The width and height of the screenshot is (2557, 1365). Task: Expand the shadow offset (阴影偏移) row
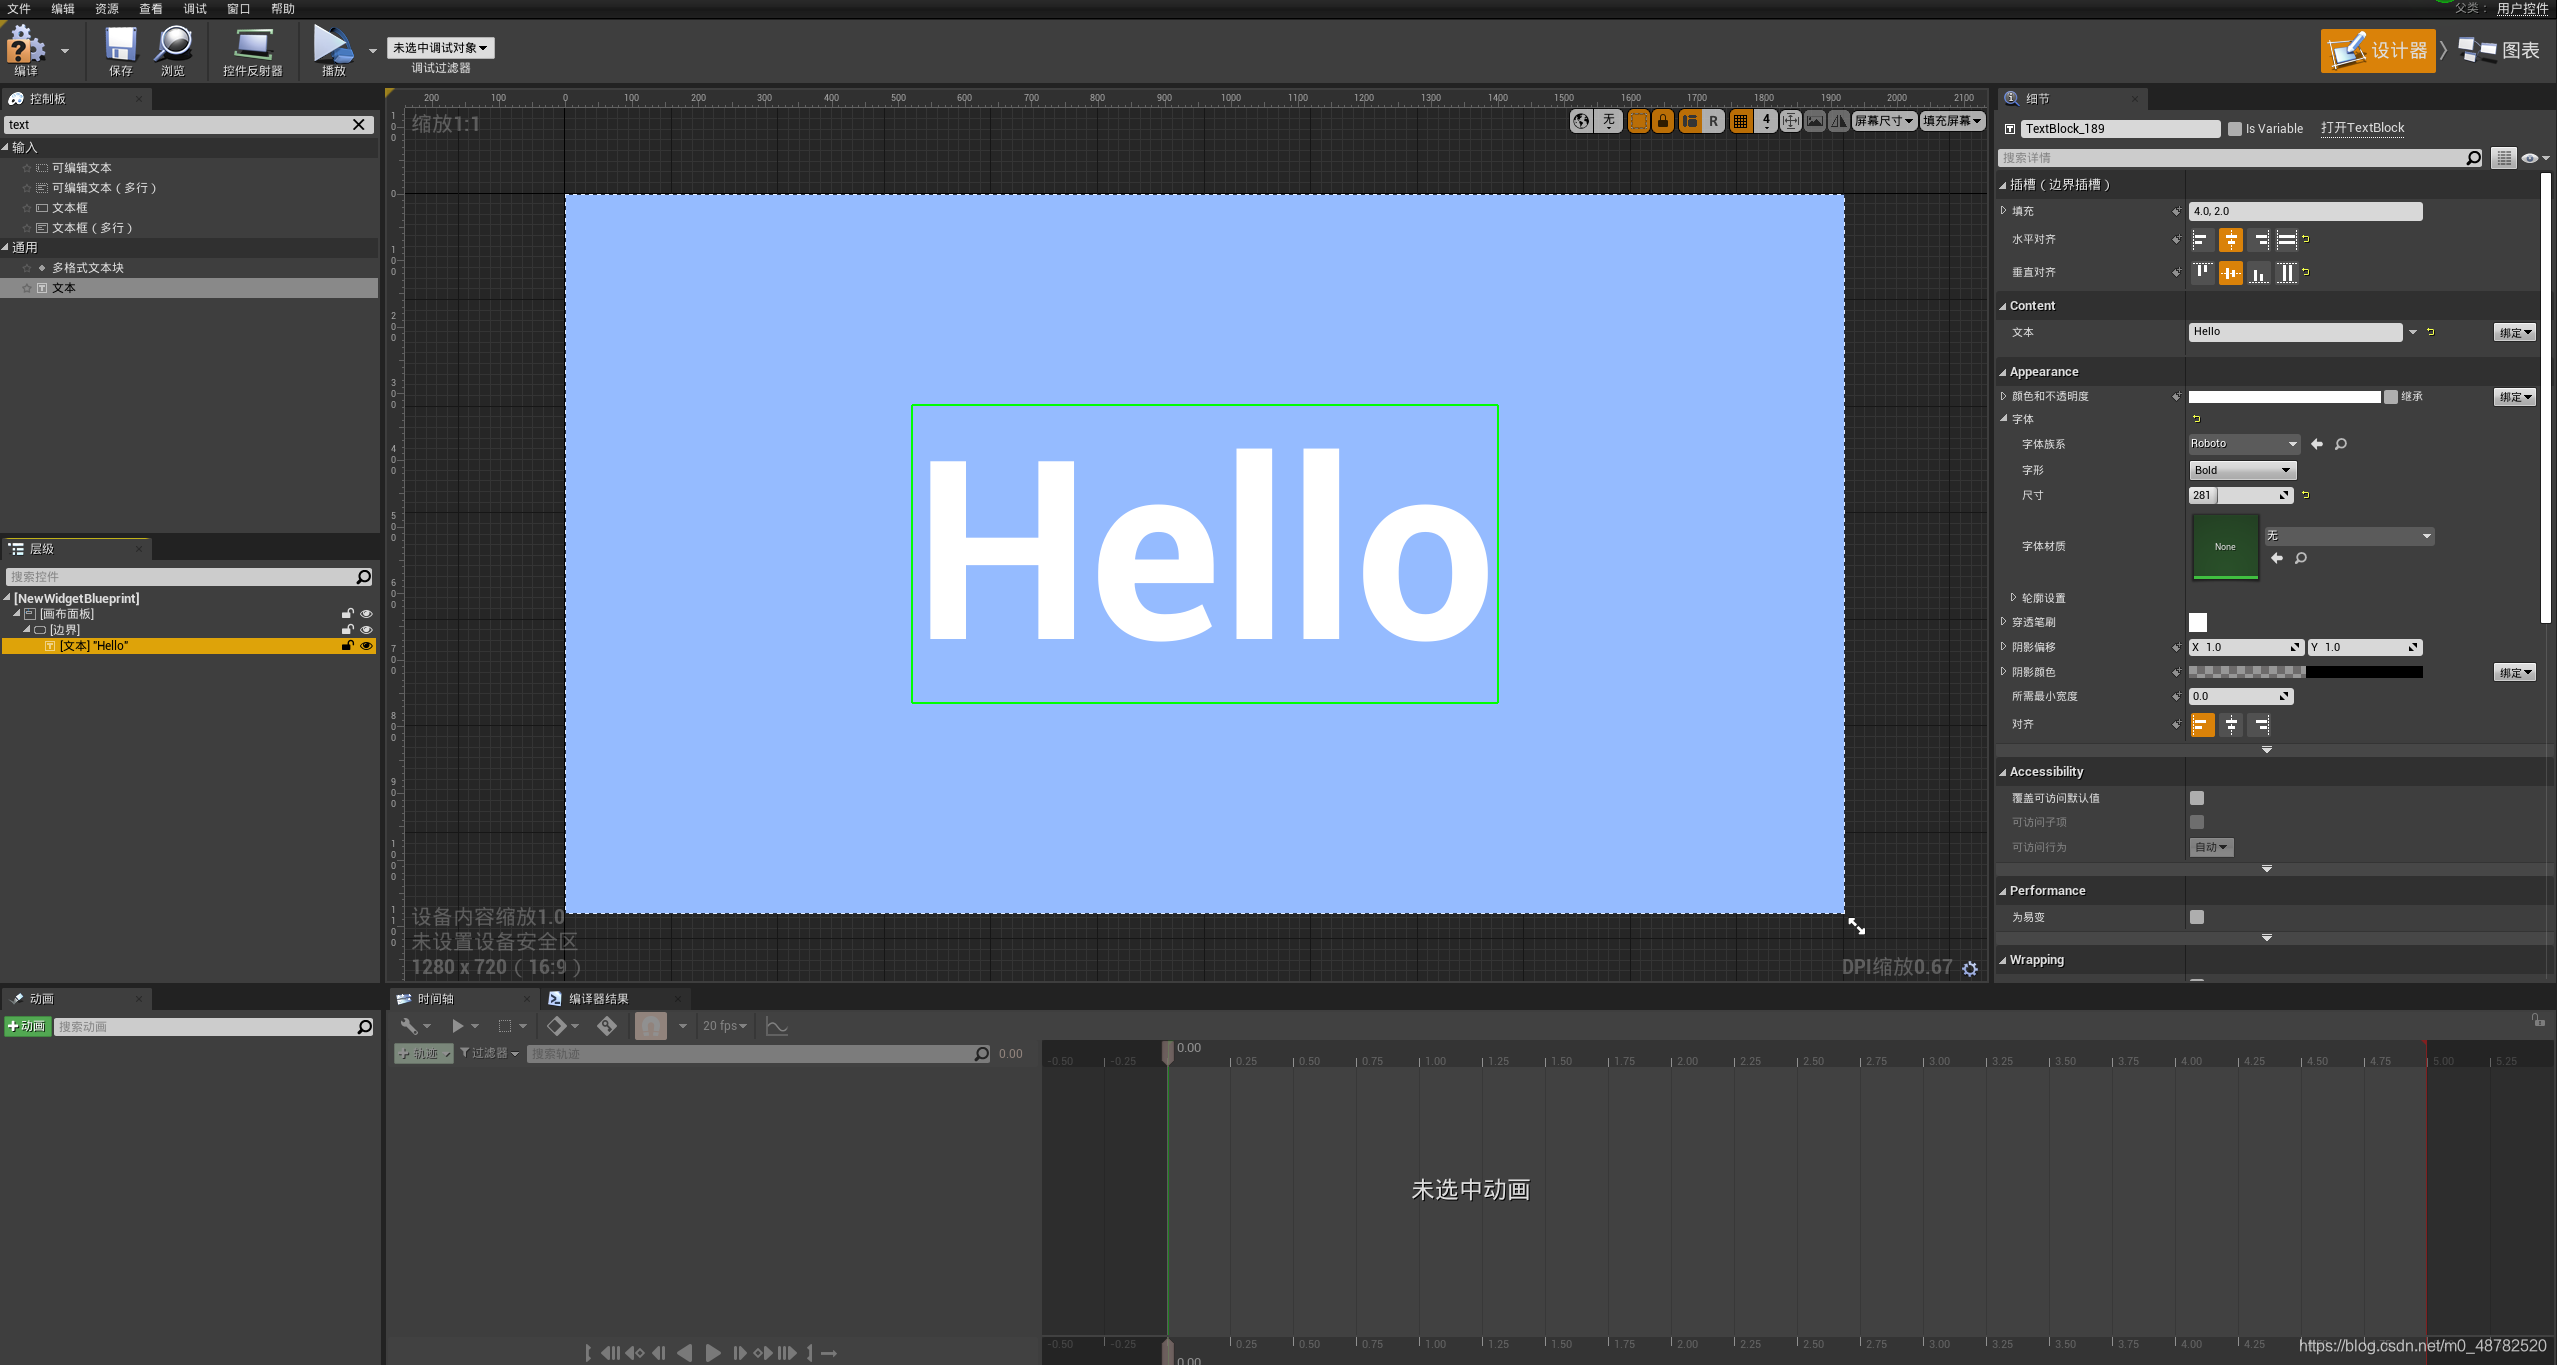coord(2003,647)
